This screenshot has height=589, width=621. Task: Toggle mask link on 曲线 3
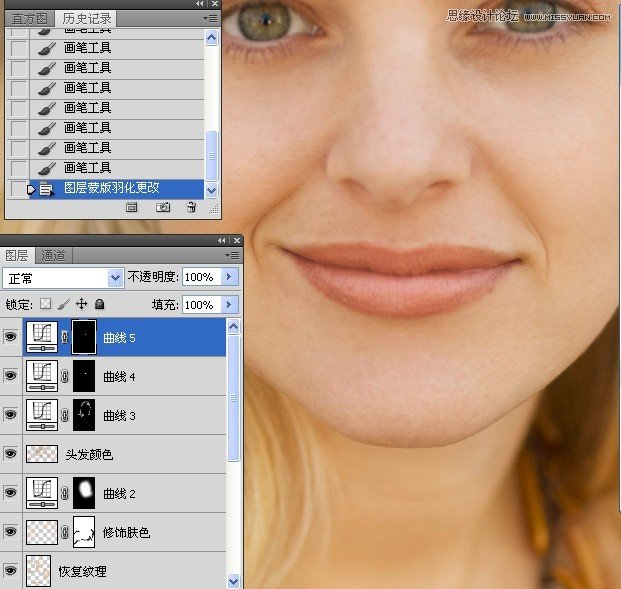[65, 415]
